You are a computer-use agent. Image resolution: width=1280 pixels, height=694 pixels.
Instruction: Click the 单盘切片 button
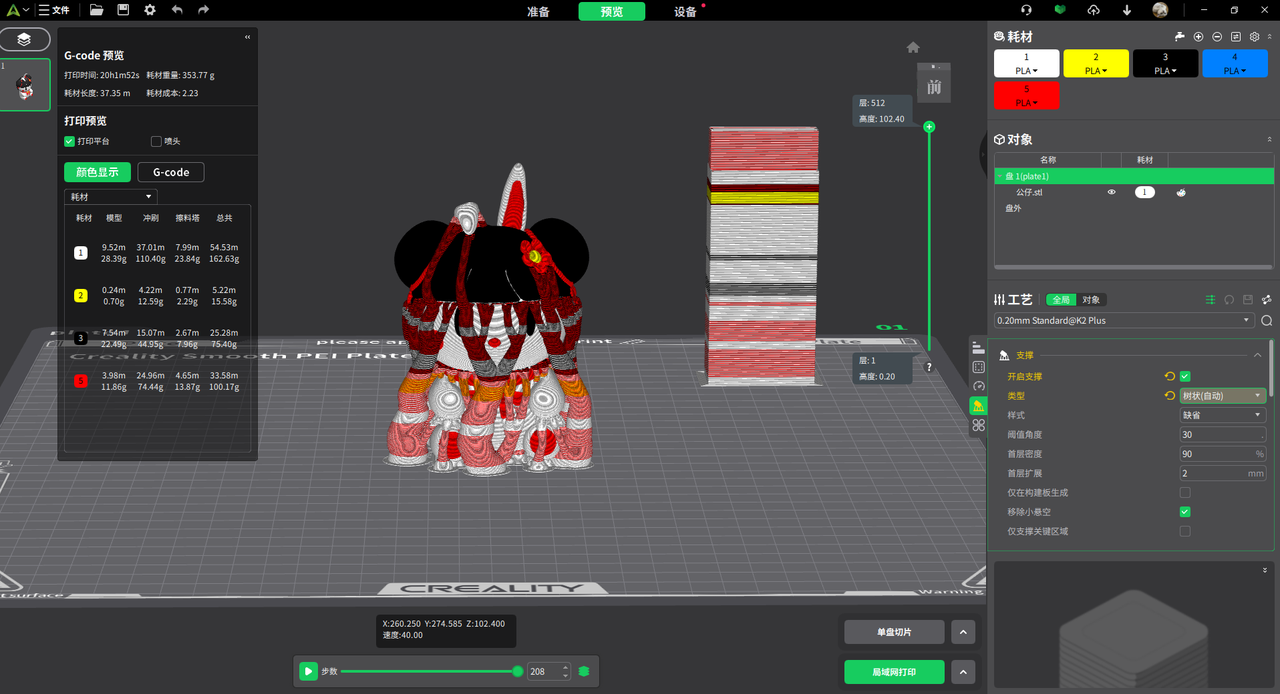(894, 632)
